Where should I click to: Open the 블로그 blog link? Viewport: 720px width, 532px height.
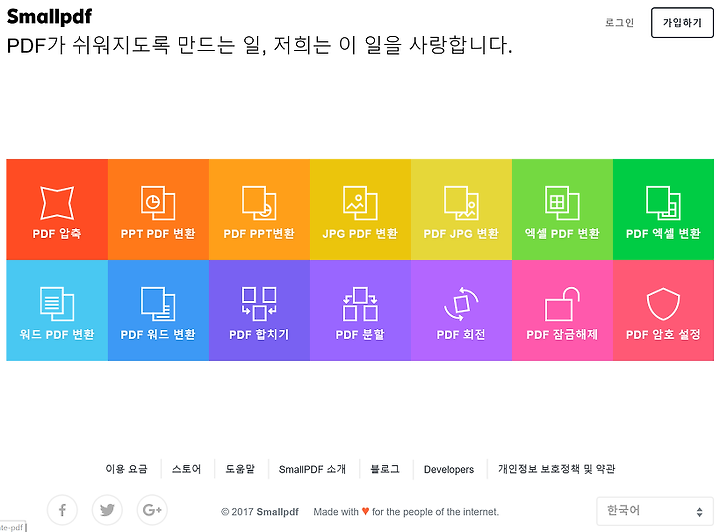pos(385,469)
